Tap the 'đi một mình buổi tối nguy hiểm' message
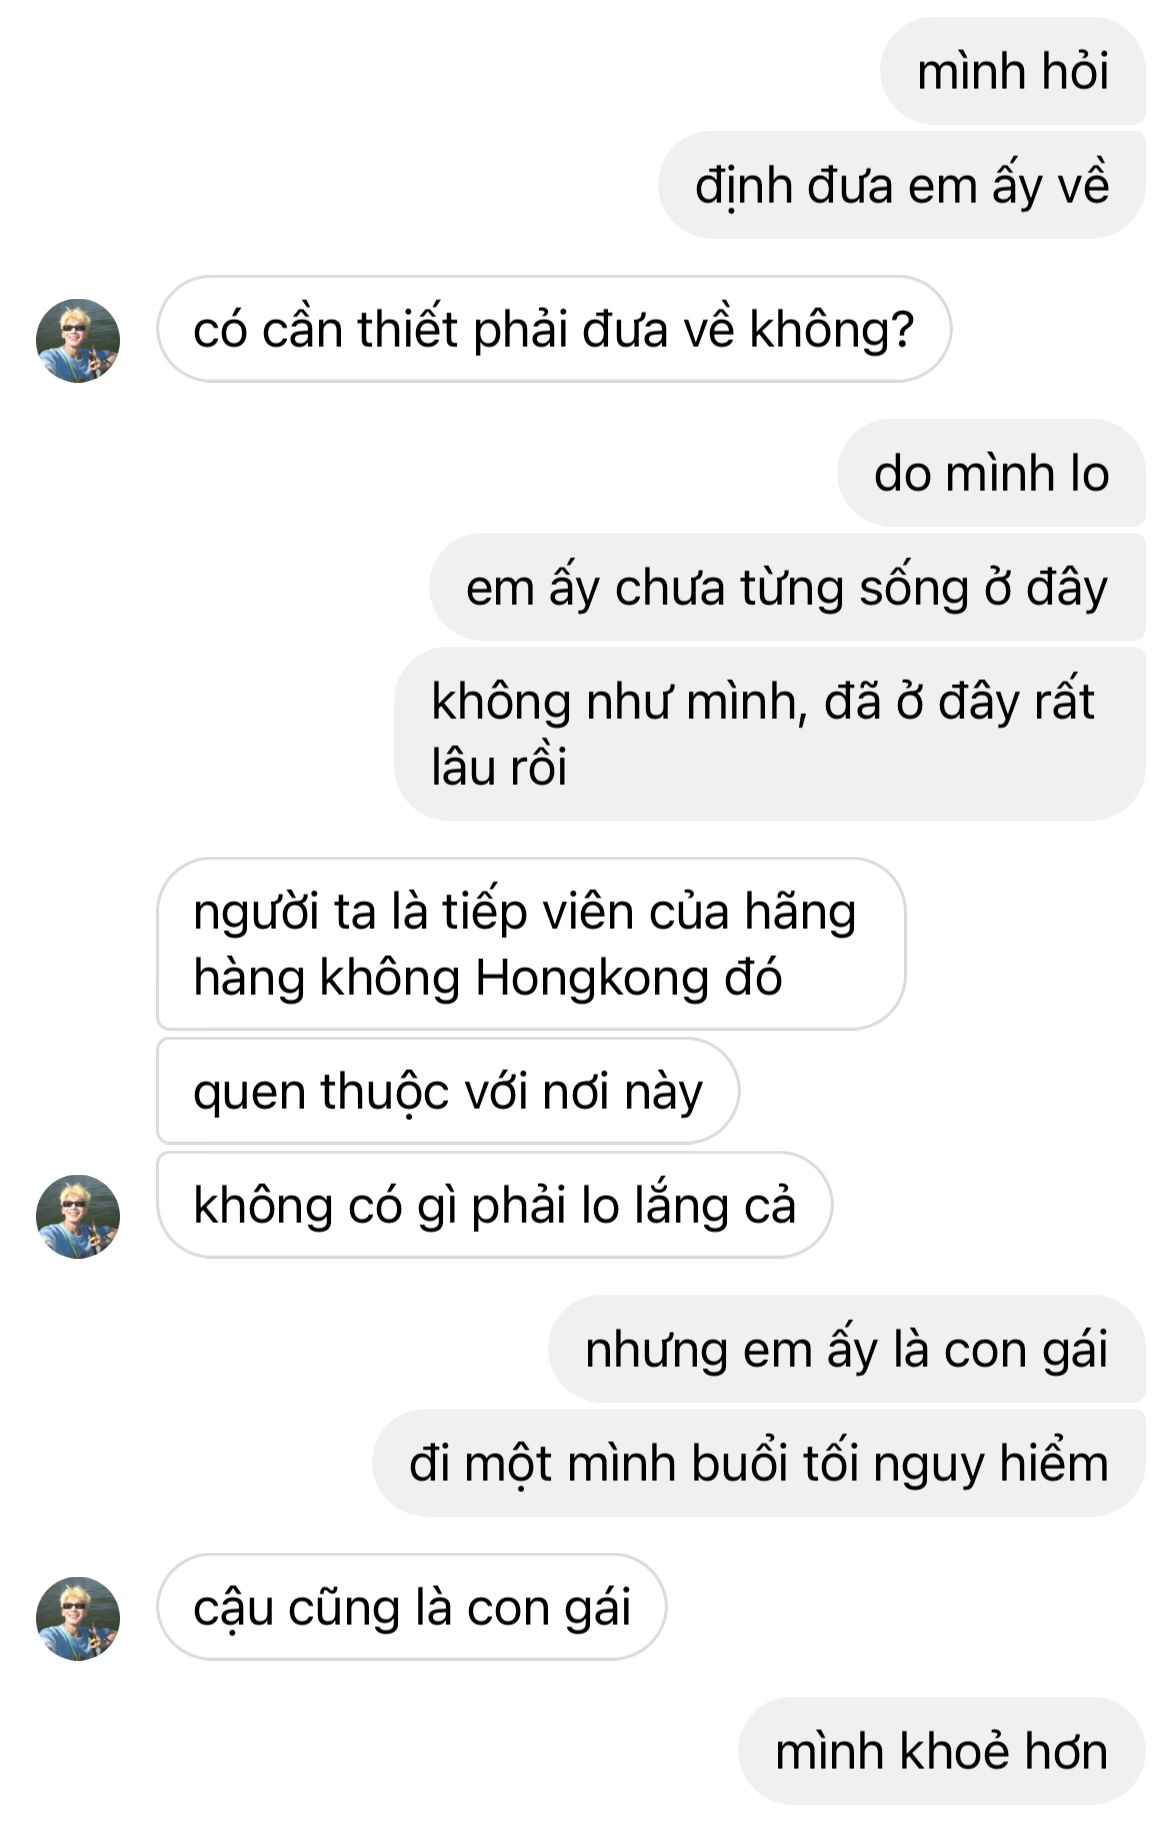1170x1833 pixels. click(759, 1463)
